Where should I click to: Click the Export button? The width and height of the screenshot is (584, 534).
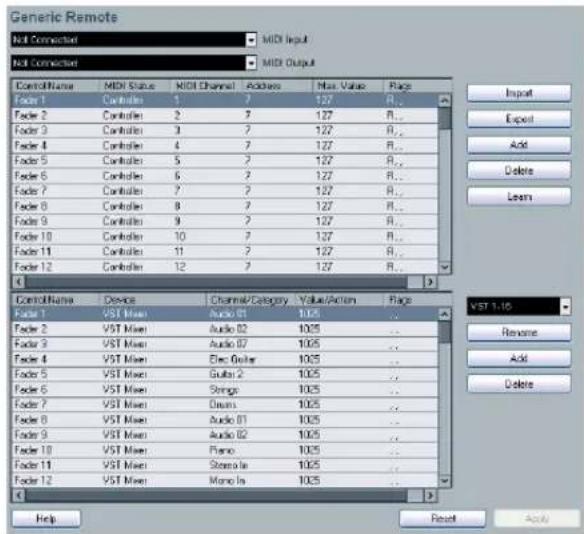pos(519,119)
